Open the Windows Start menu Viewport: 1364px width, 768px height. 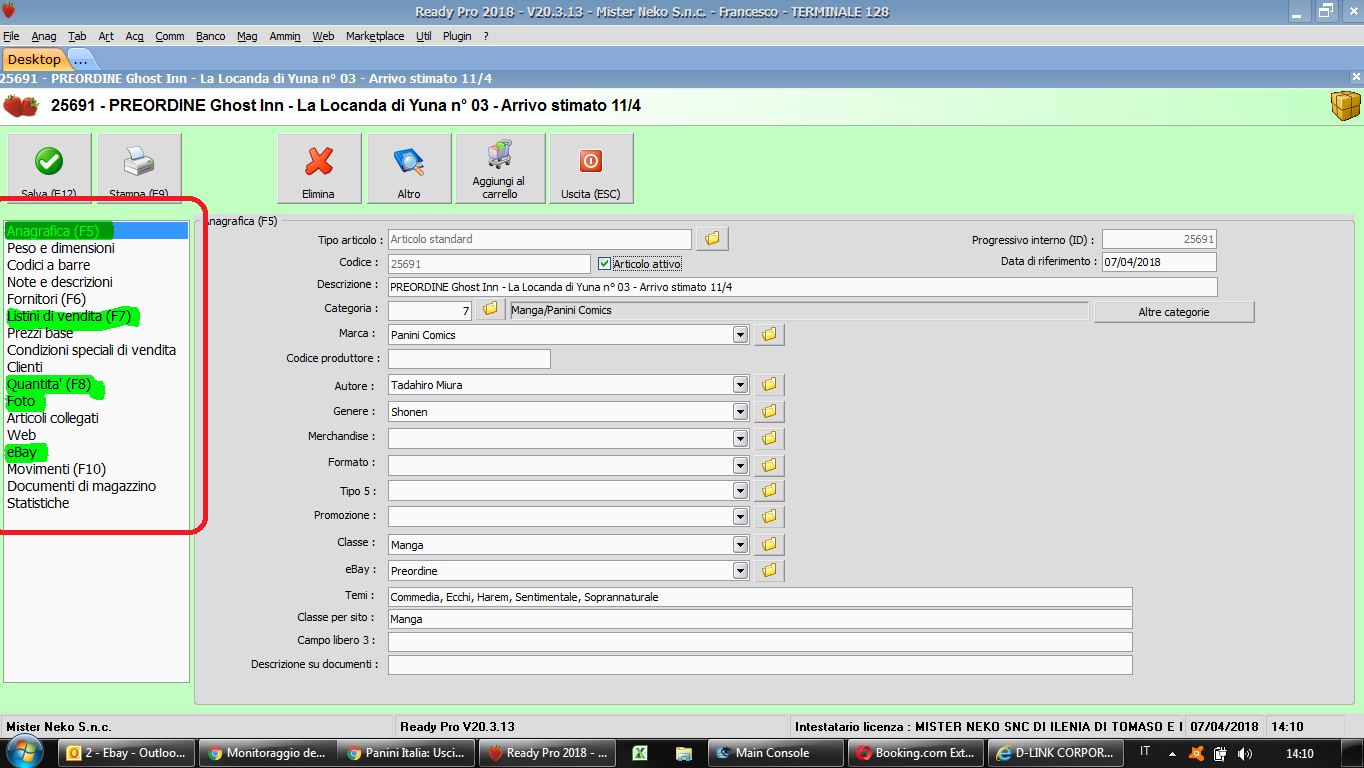tap(24, 752)
